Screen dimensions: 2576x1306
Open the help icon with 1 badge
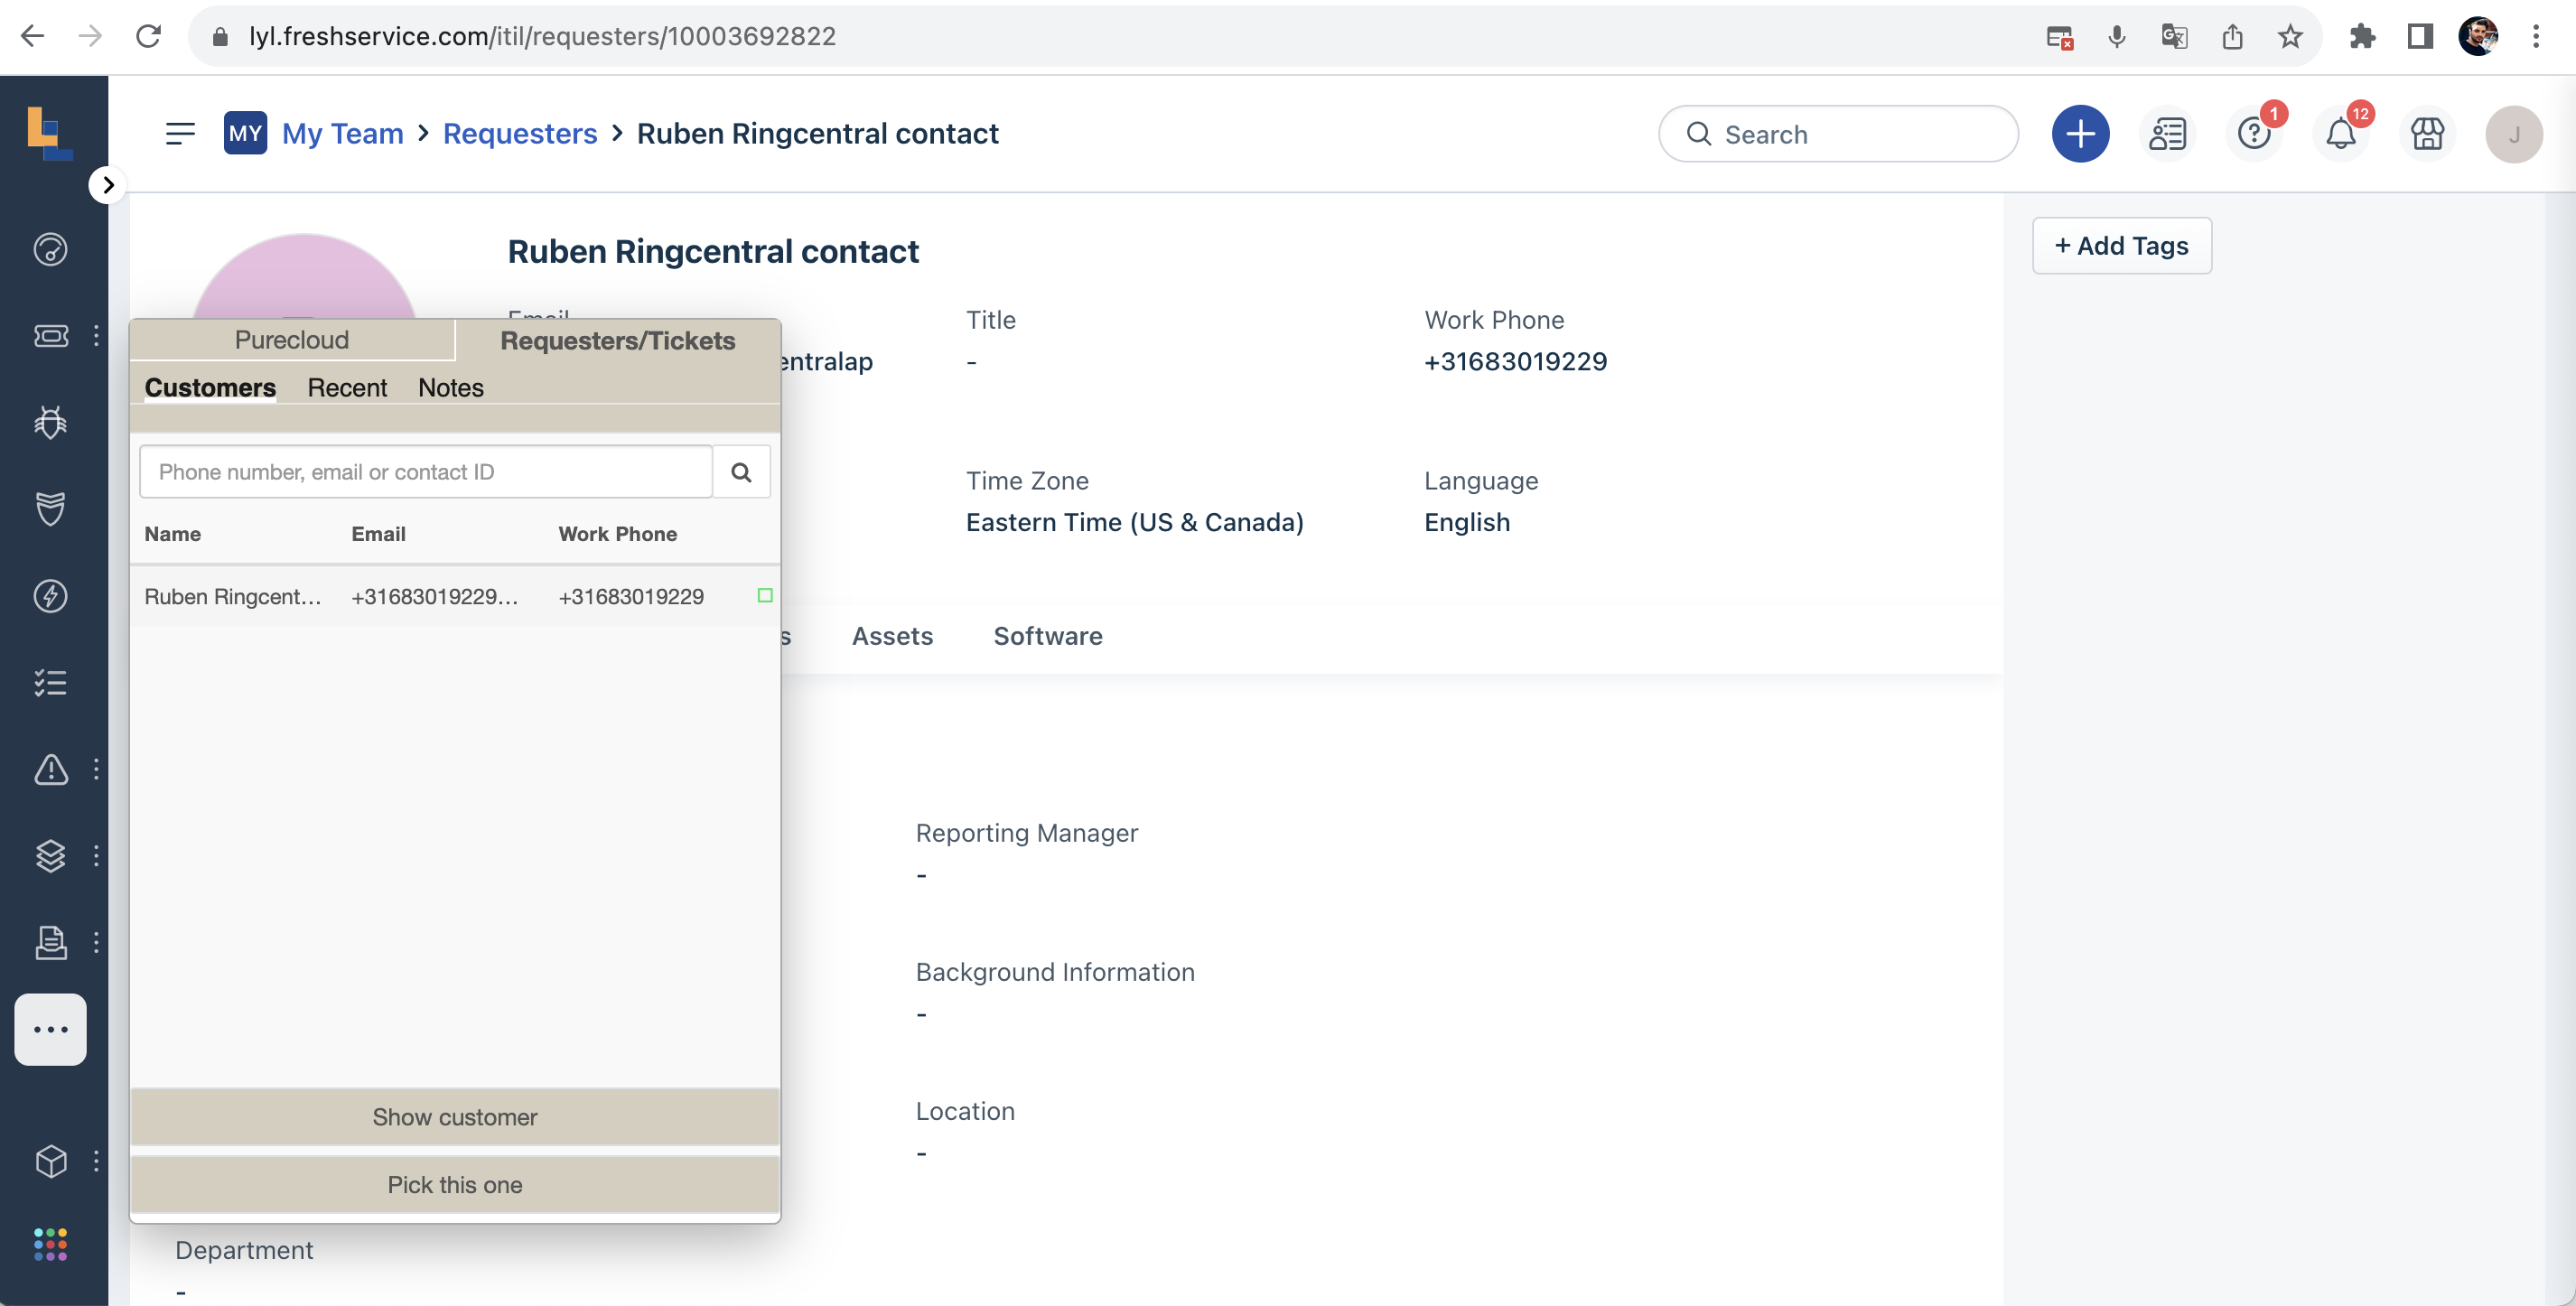2254,133
